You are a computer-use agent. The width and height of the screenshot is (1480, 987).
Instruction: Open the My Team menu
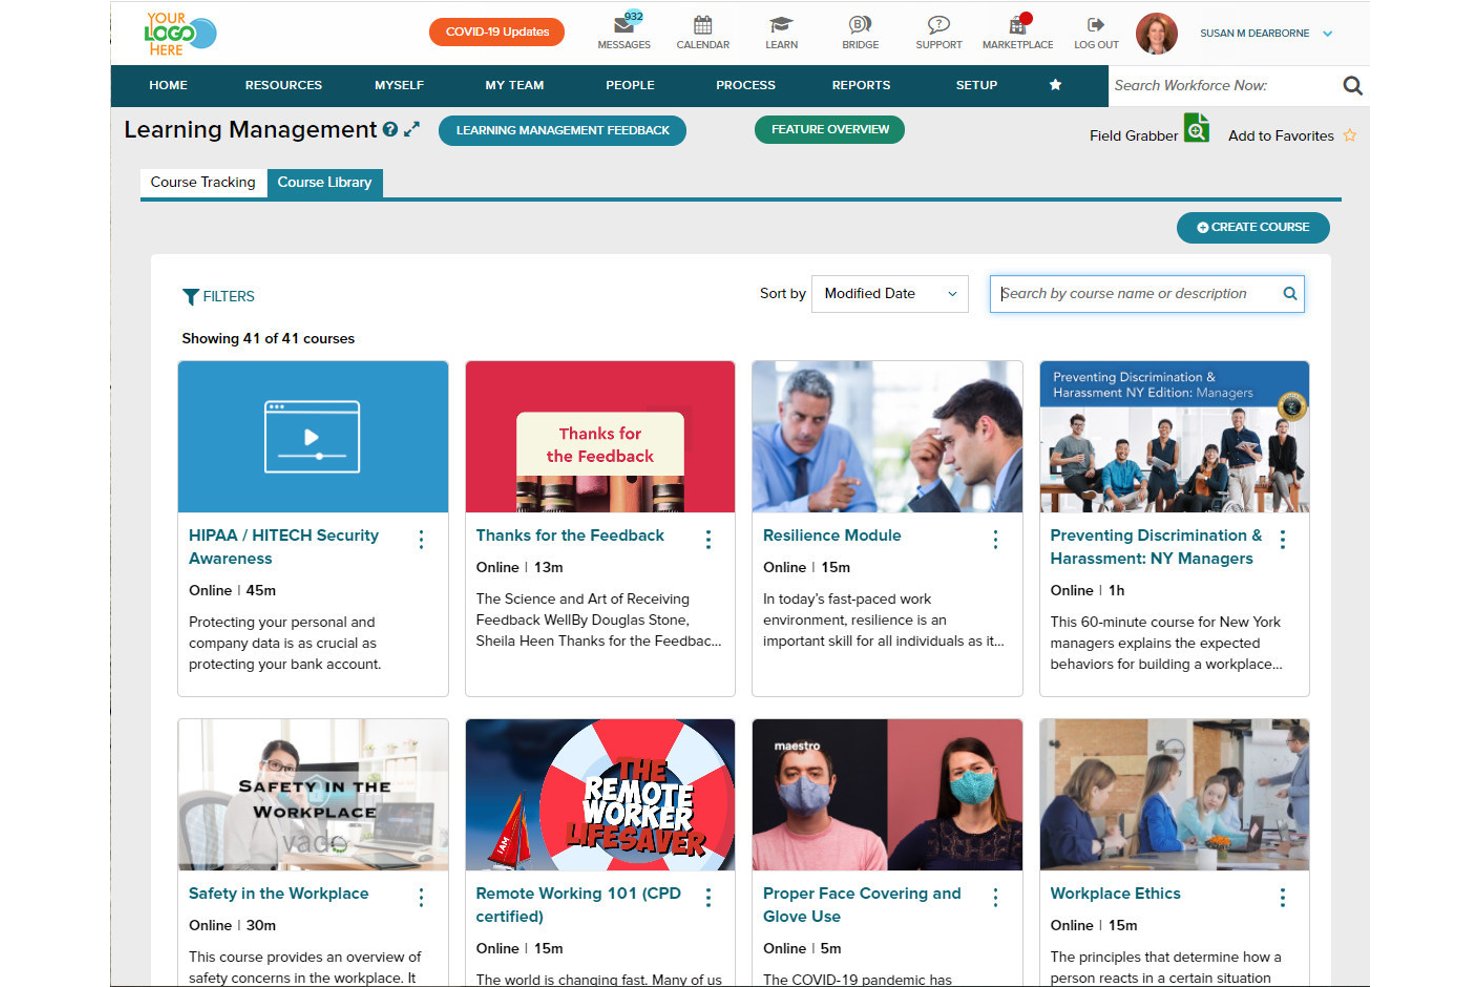click(x=514, y=85)
